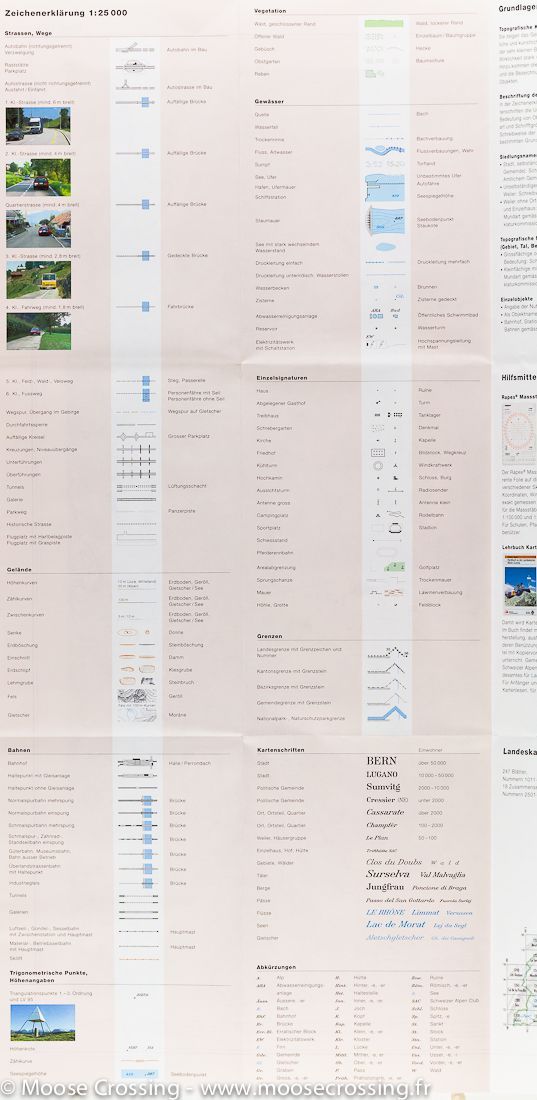
Task: Click the Landesgrenze border line symbol
Action: coord(385,652)
